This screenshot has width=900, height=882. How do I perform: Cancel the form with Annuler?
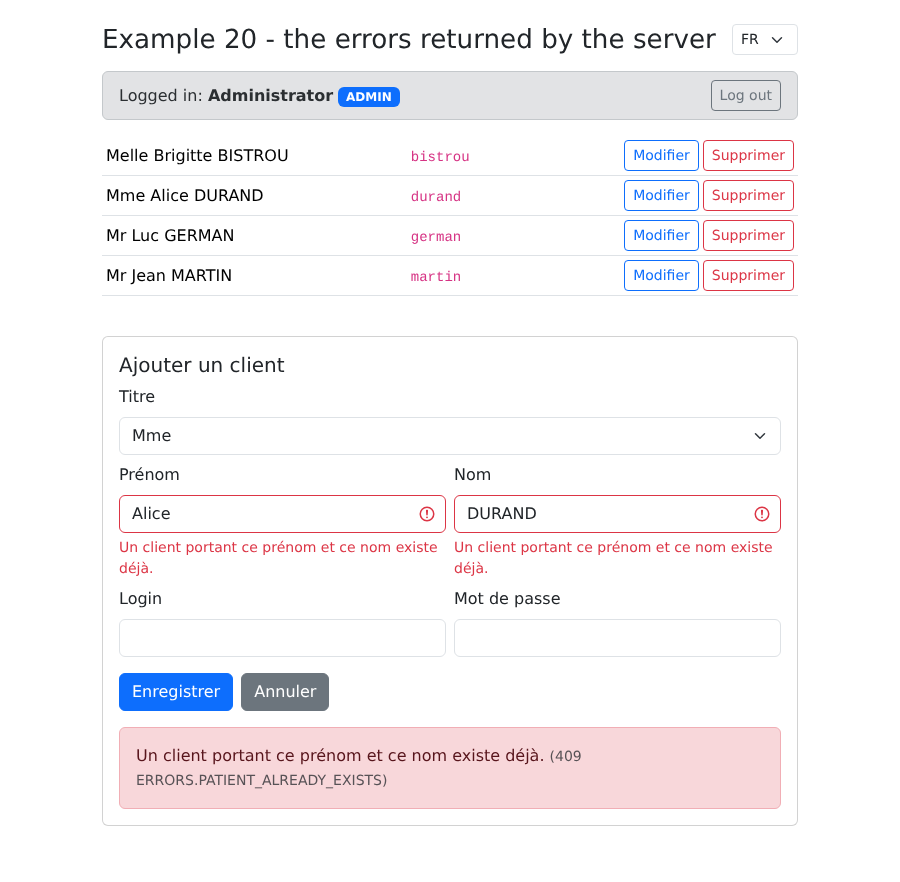285,692
